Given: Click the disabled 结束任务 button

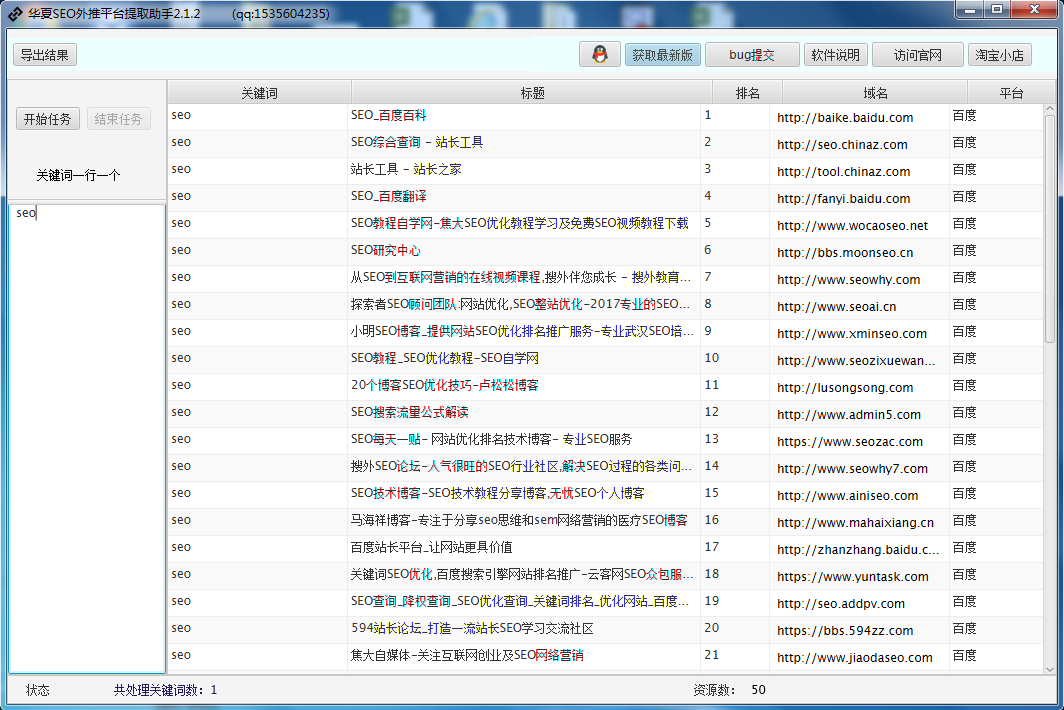Looking at the screenshot, I should click(x=118, y=119).
